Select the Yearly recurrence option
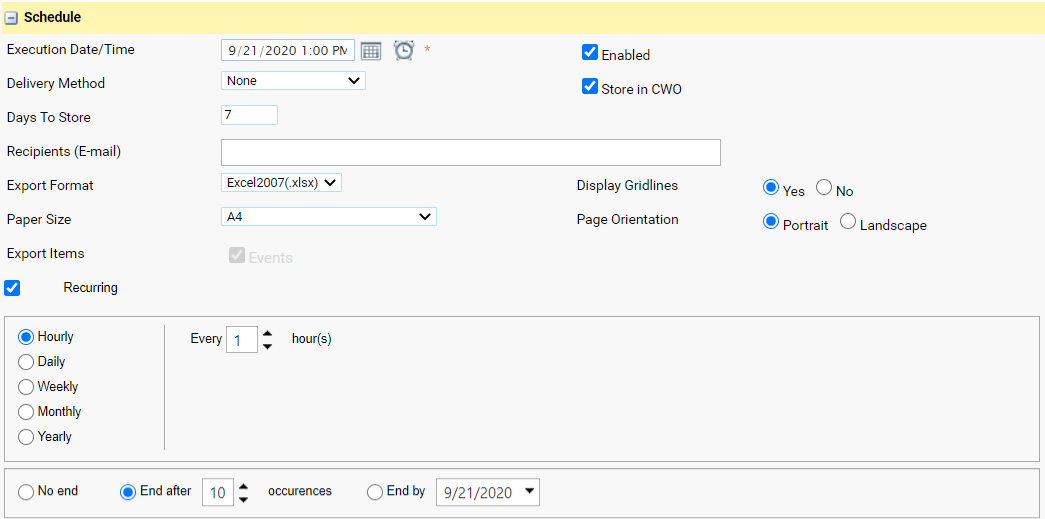This screenshot has height=519, width=1045. (x=26, y=438)
